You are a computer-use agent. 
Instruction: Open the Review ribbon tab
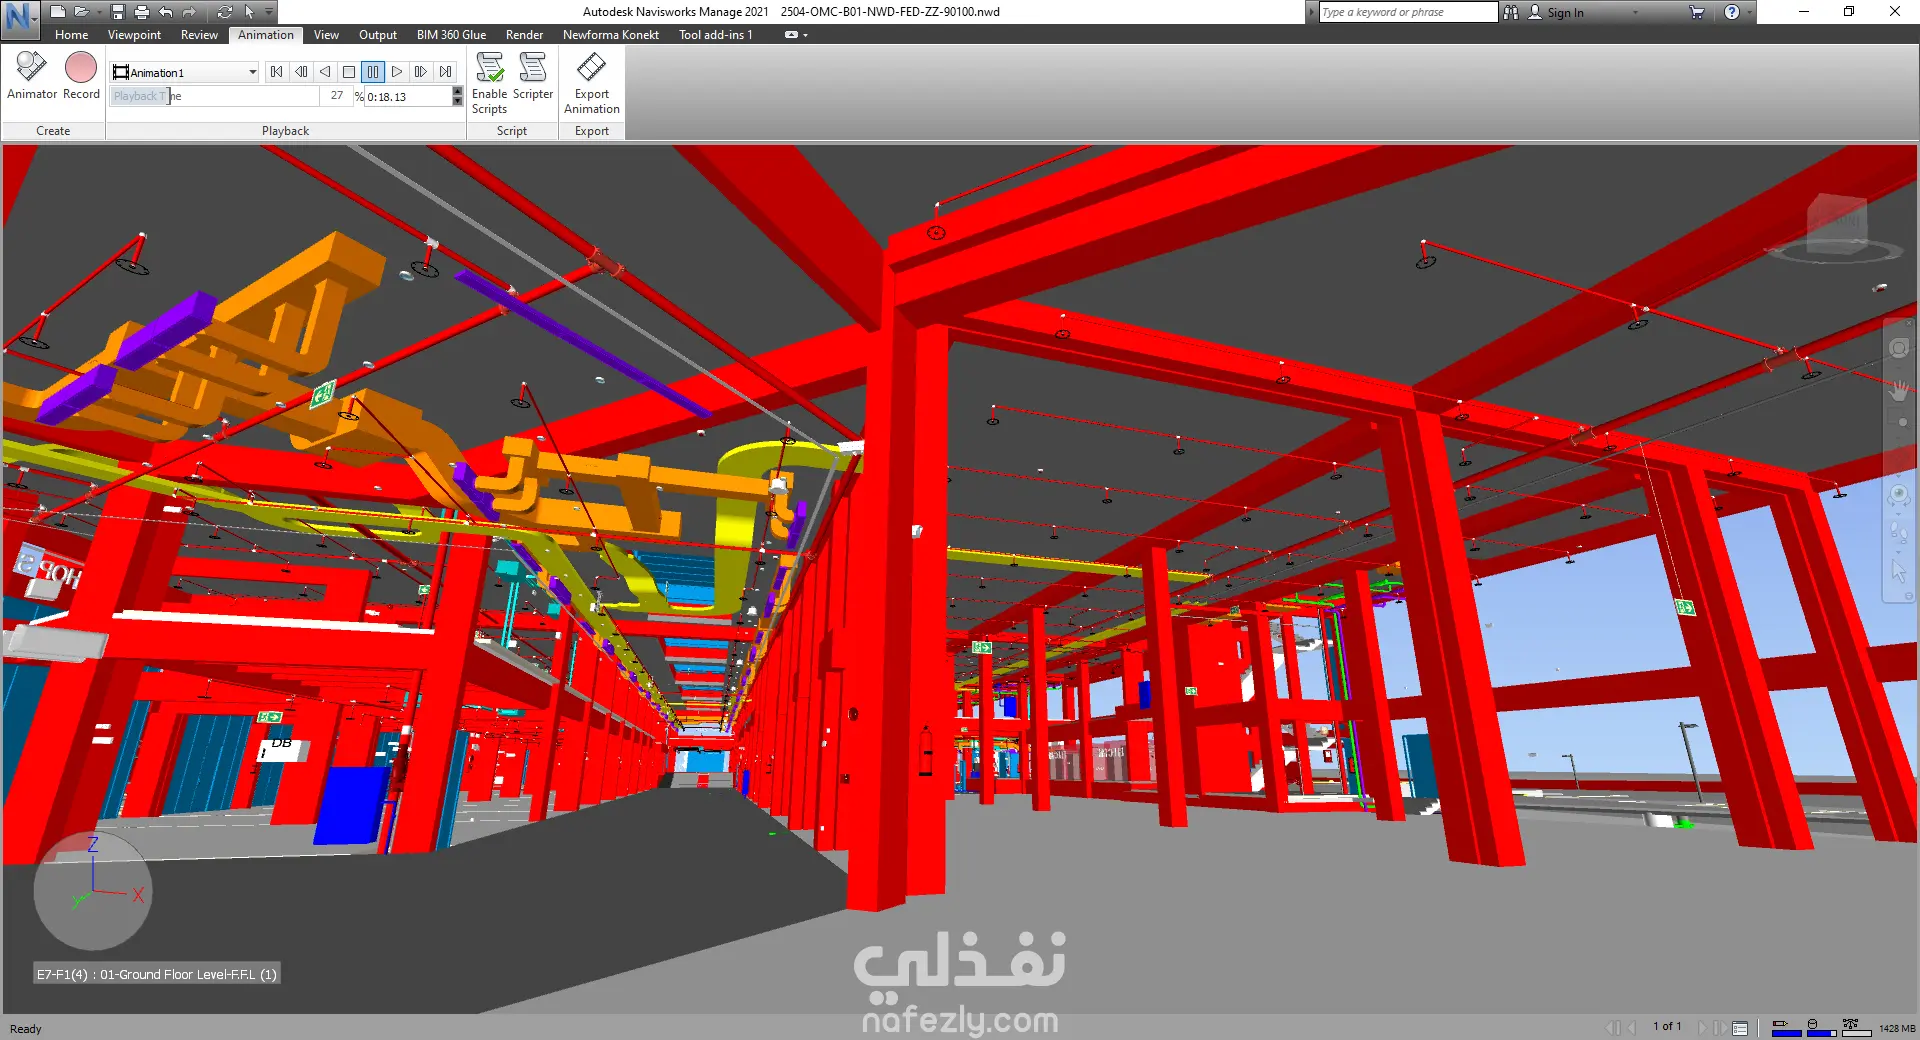pyautogui.click(x=199, y=35)
